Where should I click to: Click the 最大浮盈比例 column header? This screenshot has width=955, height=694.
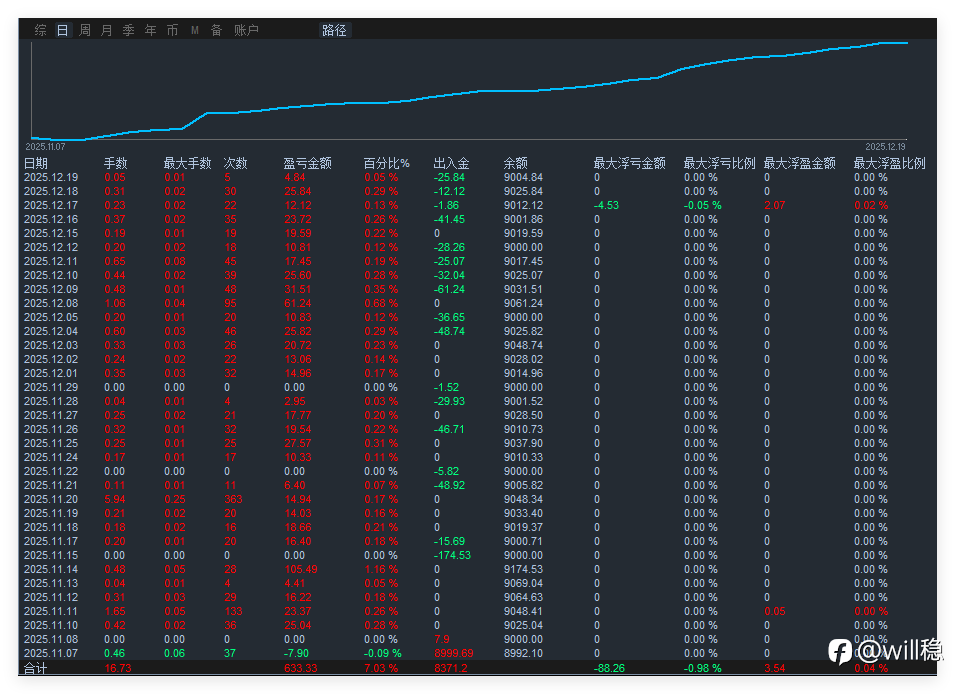[890, 163]
